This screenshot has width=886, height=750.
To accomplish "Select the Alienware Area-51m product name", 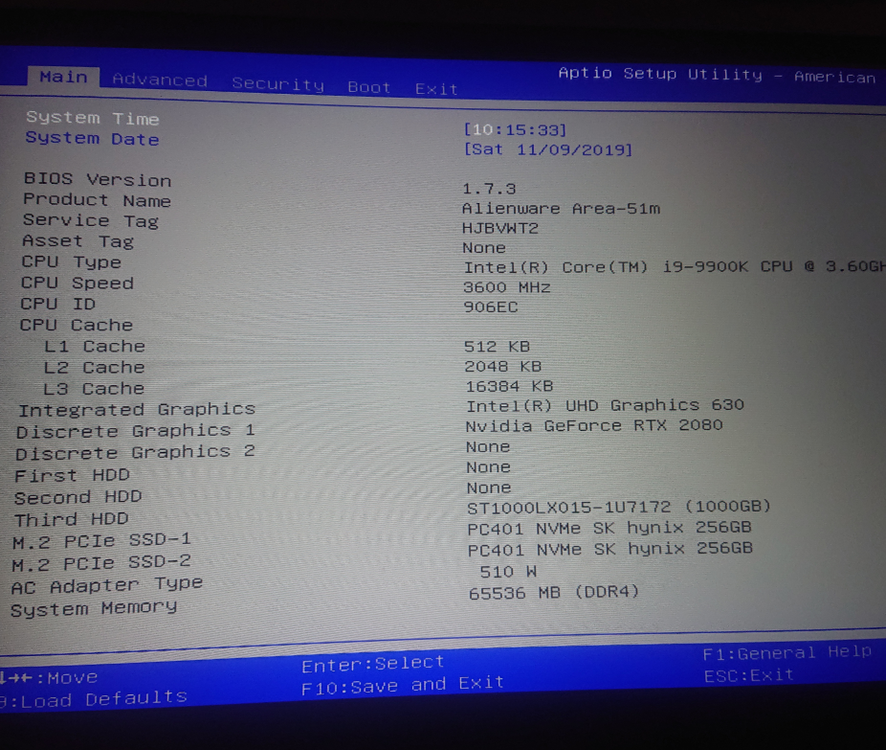I will pos(561,209).
